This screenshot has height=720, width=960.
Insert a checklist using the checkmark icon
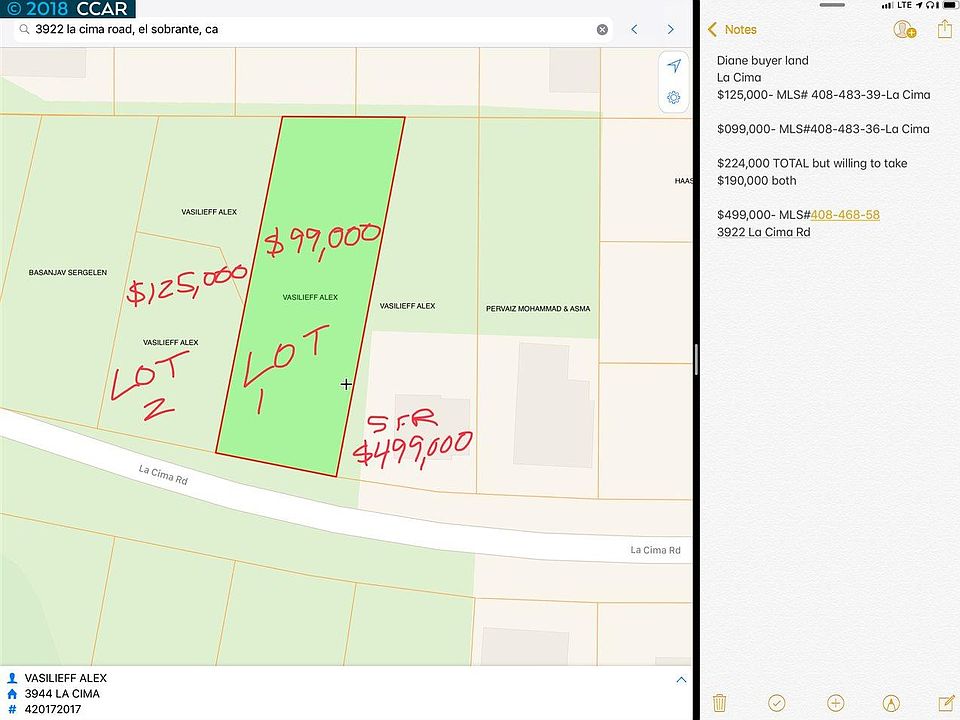pos(777,704)
